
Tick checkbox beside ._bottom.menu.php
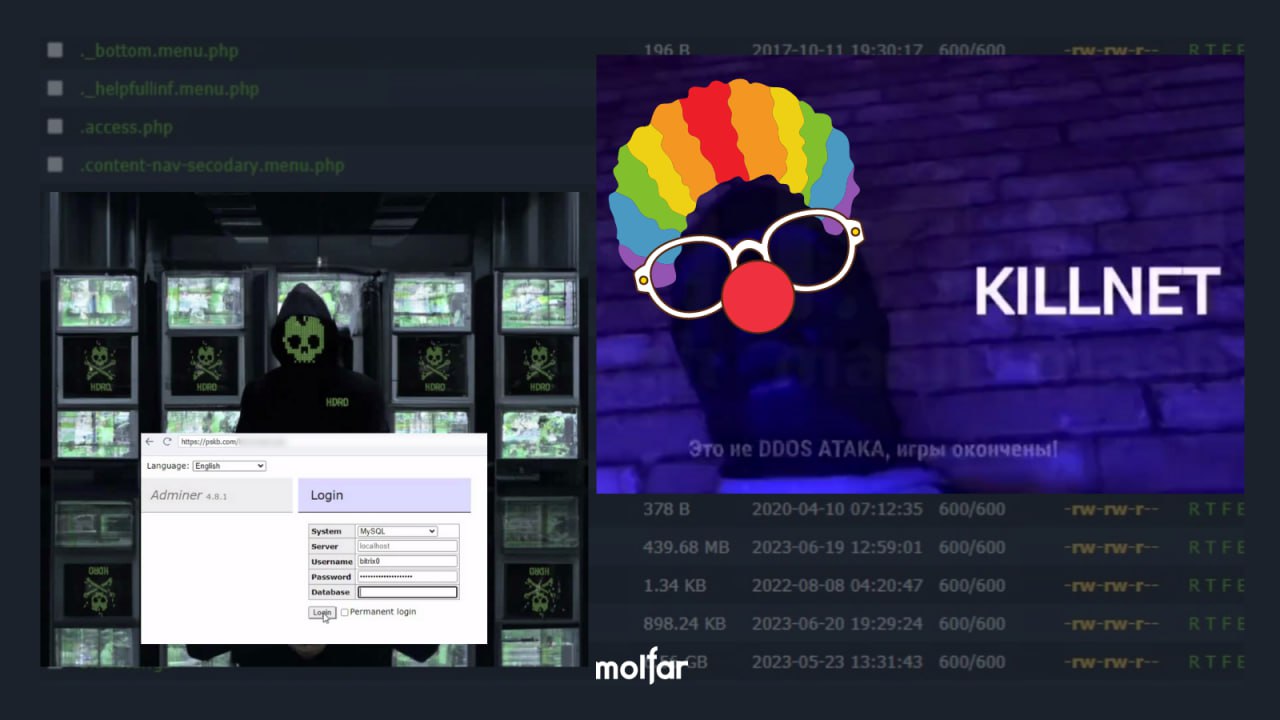55,50
